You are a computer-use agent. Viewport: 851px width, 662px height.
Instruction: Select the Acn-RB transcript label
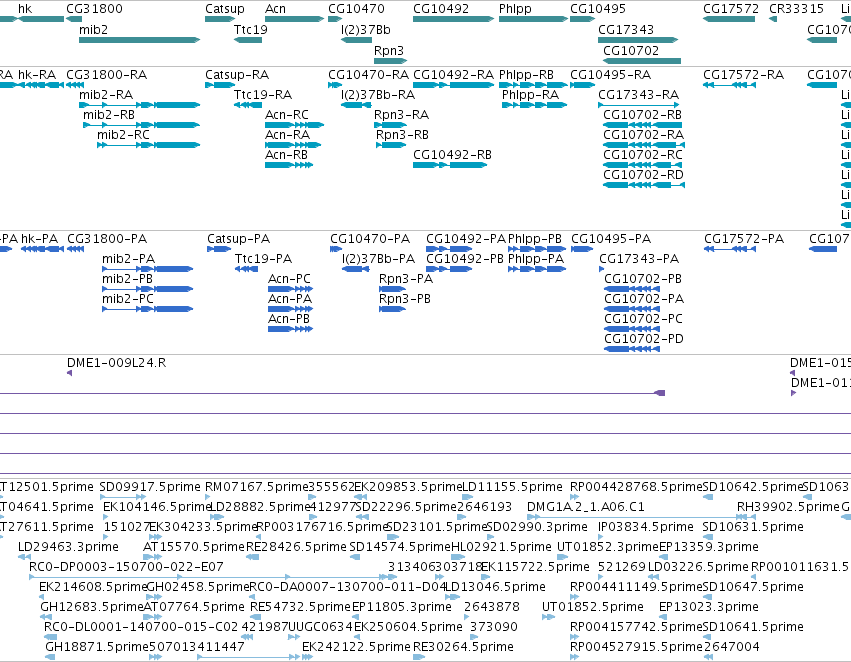pos(286,155)
